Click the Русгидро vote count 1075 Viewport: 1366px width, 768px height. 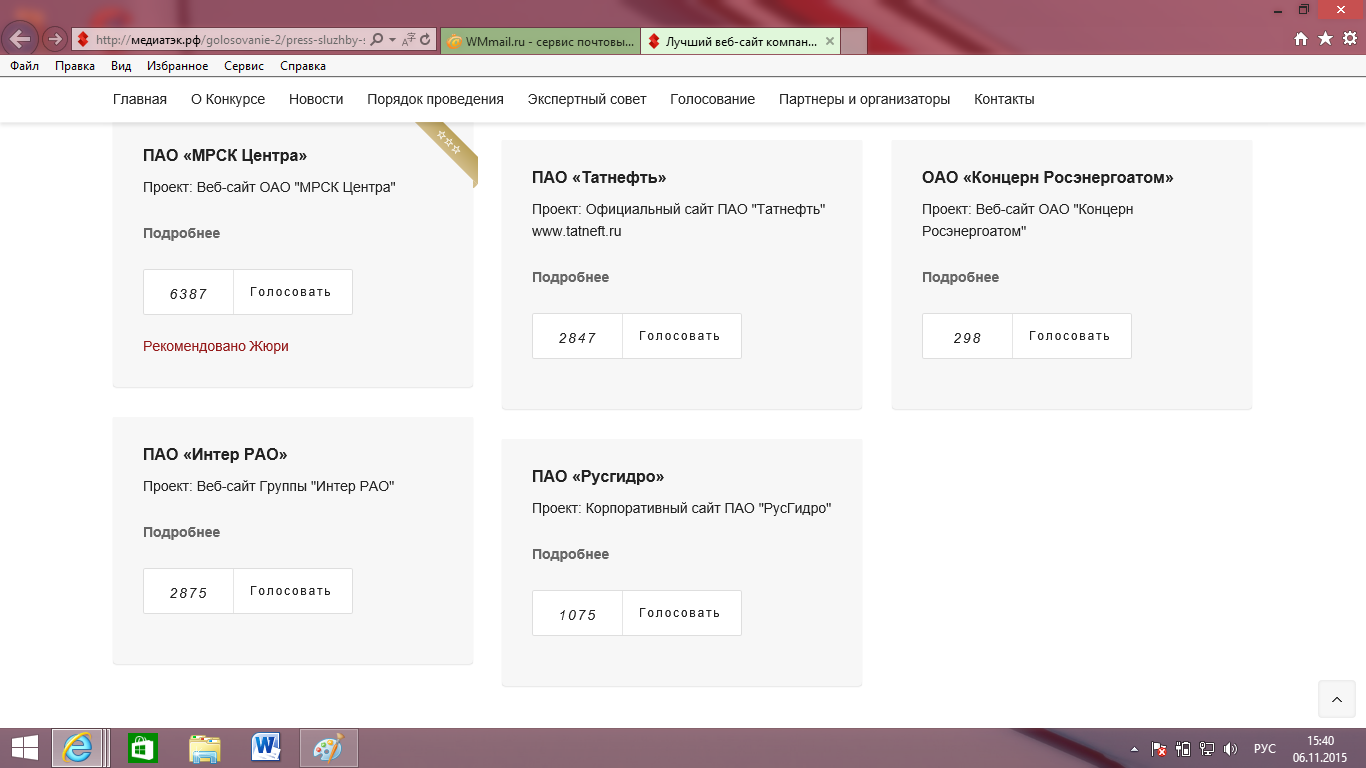click(577, 614)
